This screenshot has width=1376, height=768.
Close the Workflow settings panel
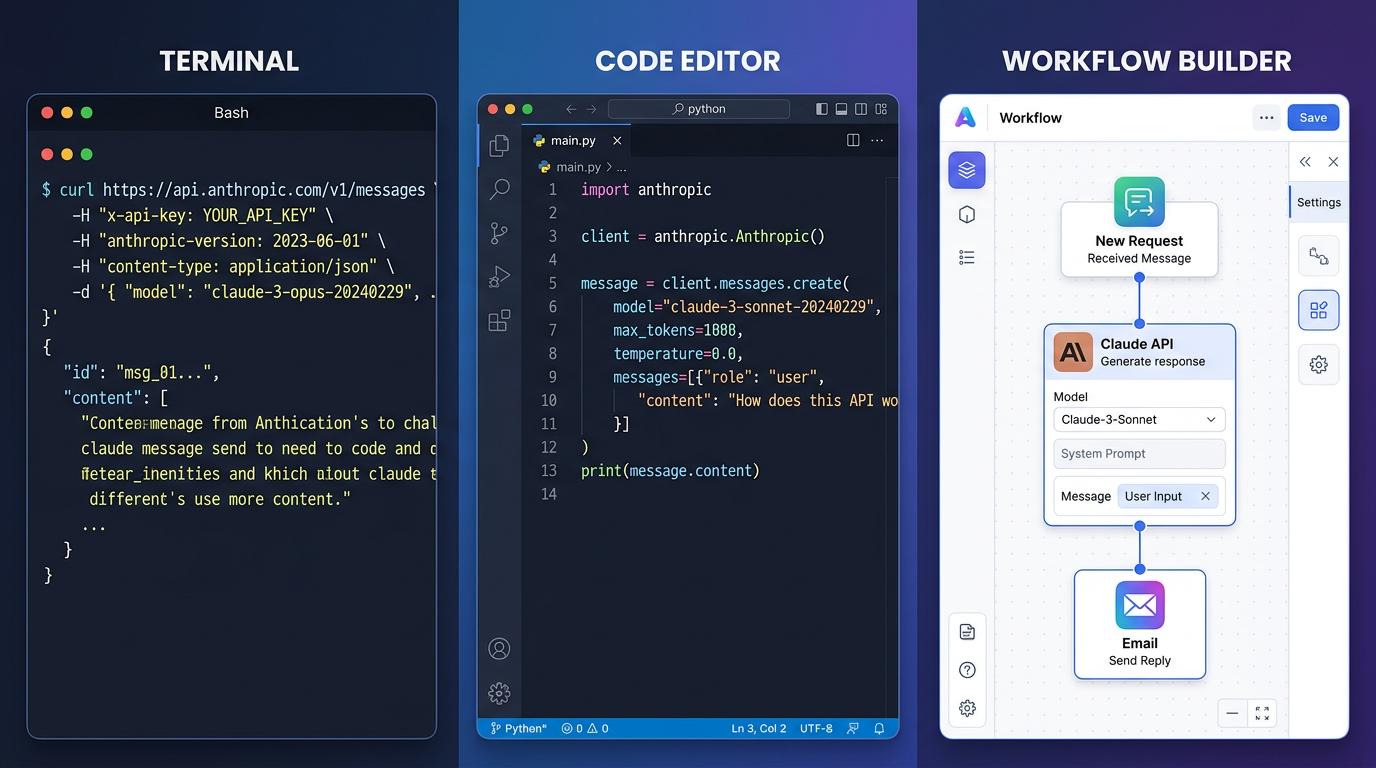pos(1333,162)
